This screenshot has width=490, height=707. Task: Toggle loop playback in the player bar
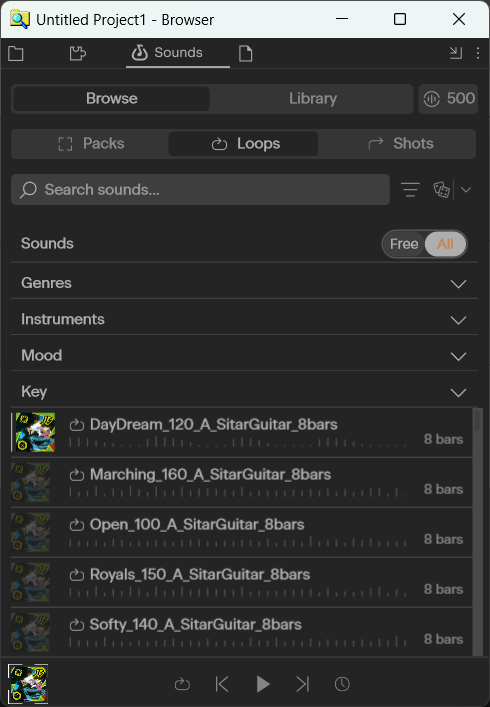click(x=182, y=684)
